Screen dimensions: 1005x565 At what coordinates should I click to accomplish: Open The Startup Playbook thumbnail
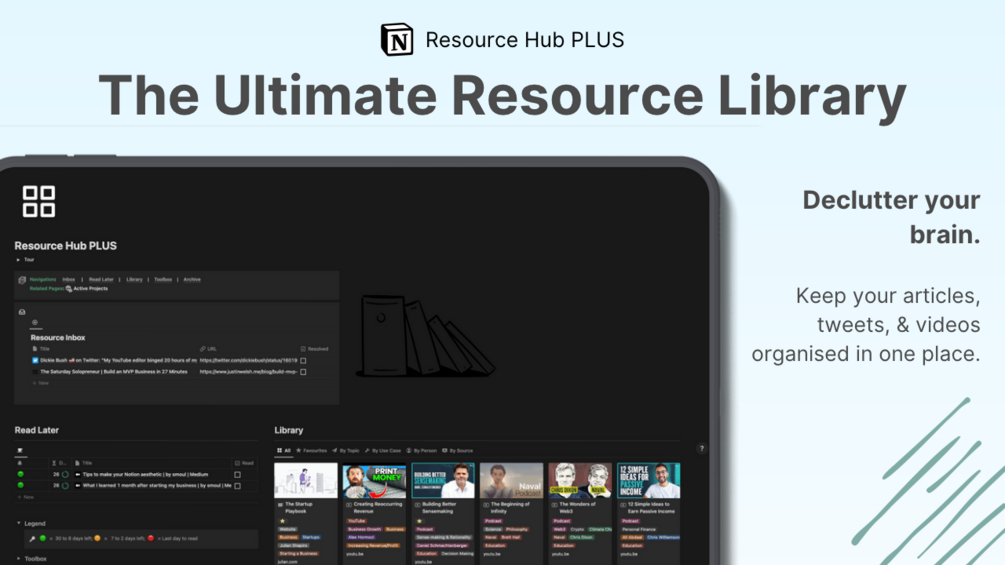[x=306, y=480]
